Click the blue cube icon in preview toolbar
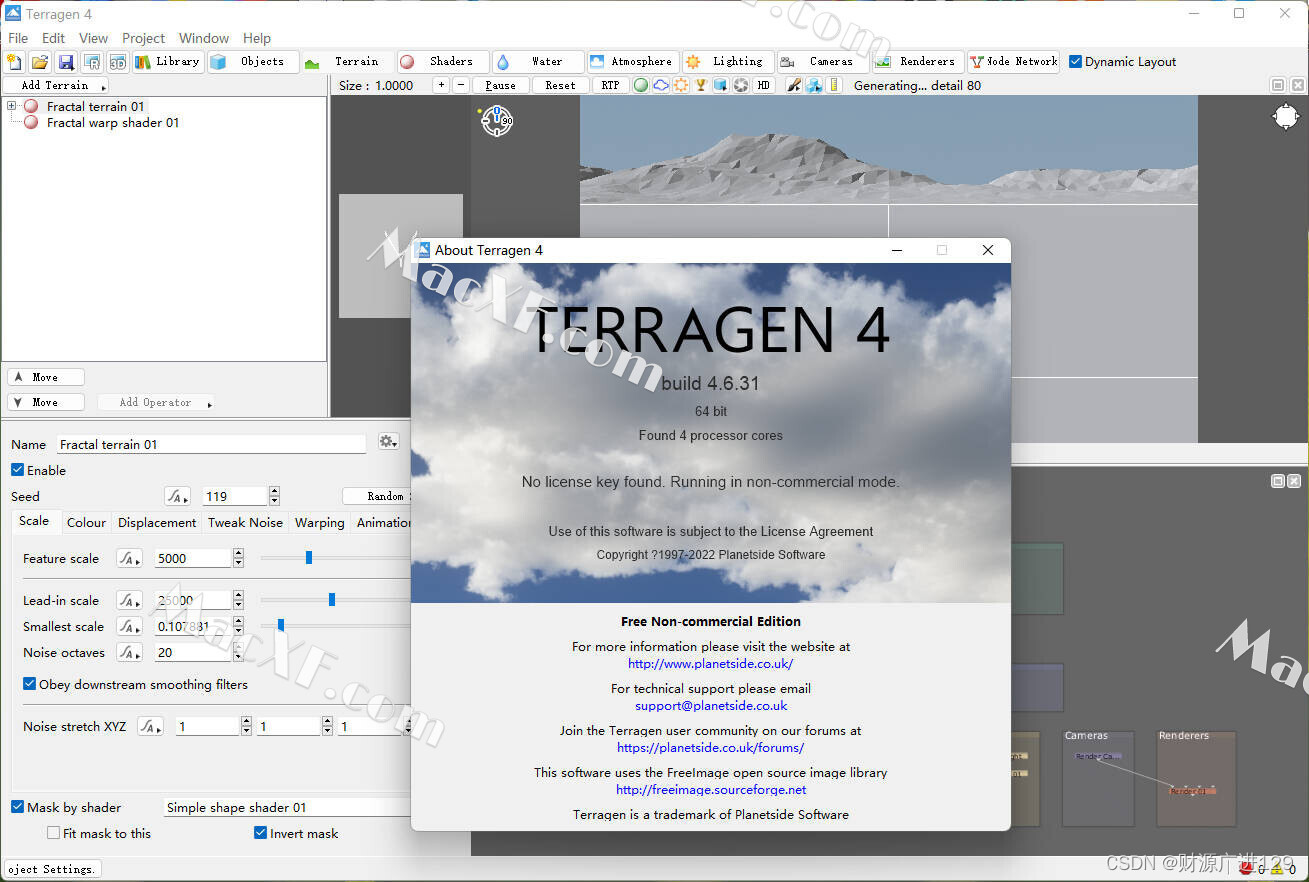The height and width of the screenshot is (882, 1309). pyautogui.click(x=720, y=85)
